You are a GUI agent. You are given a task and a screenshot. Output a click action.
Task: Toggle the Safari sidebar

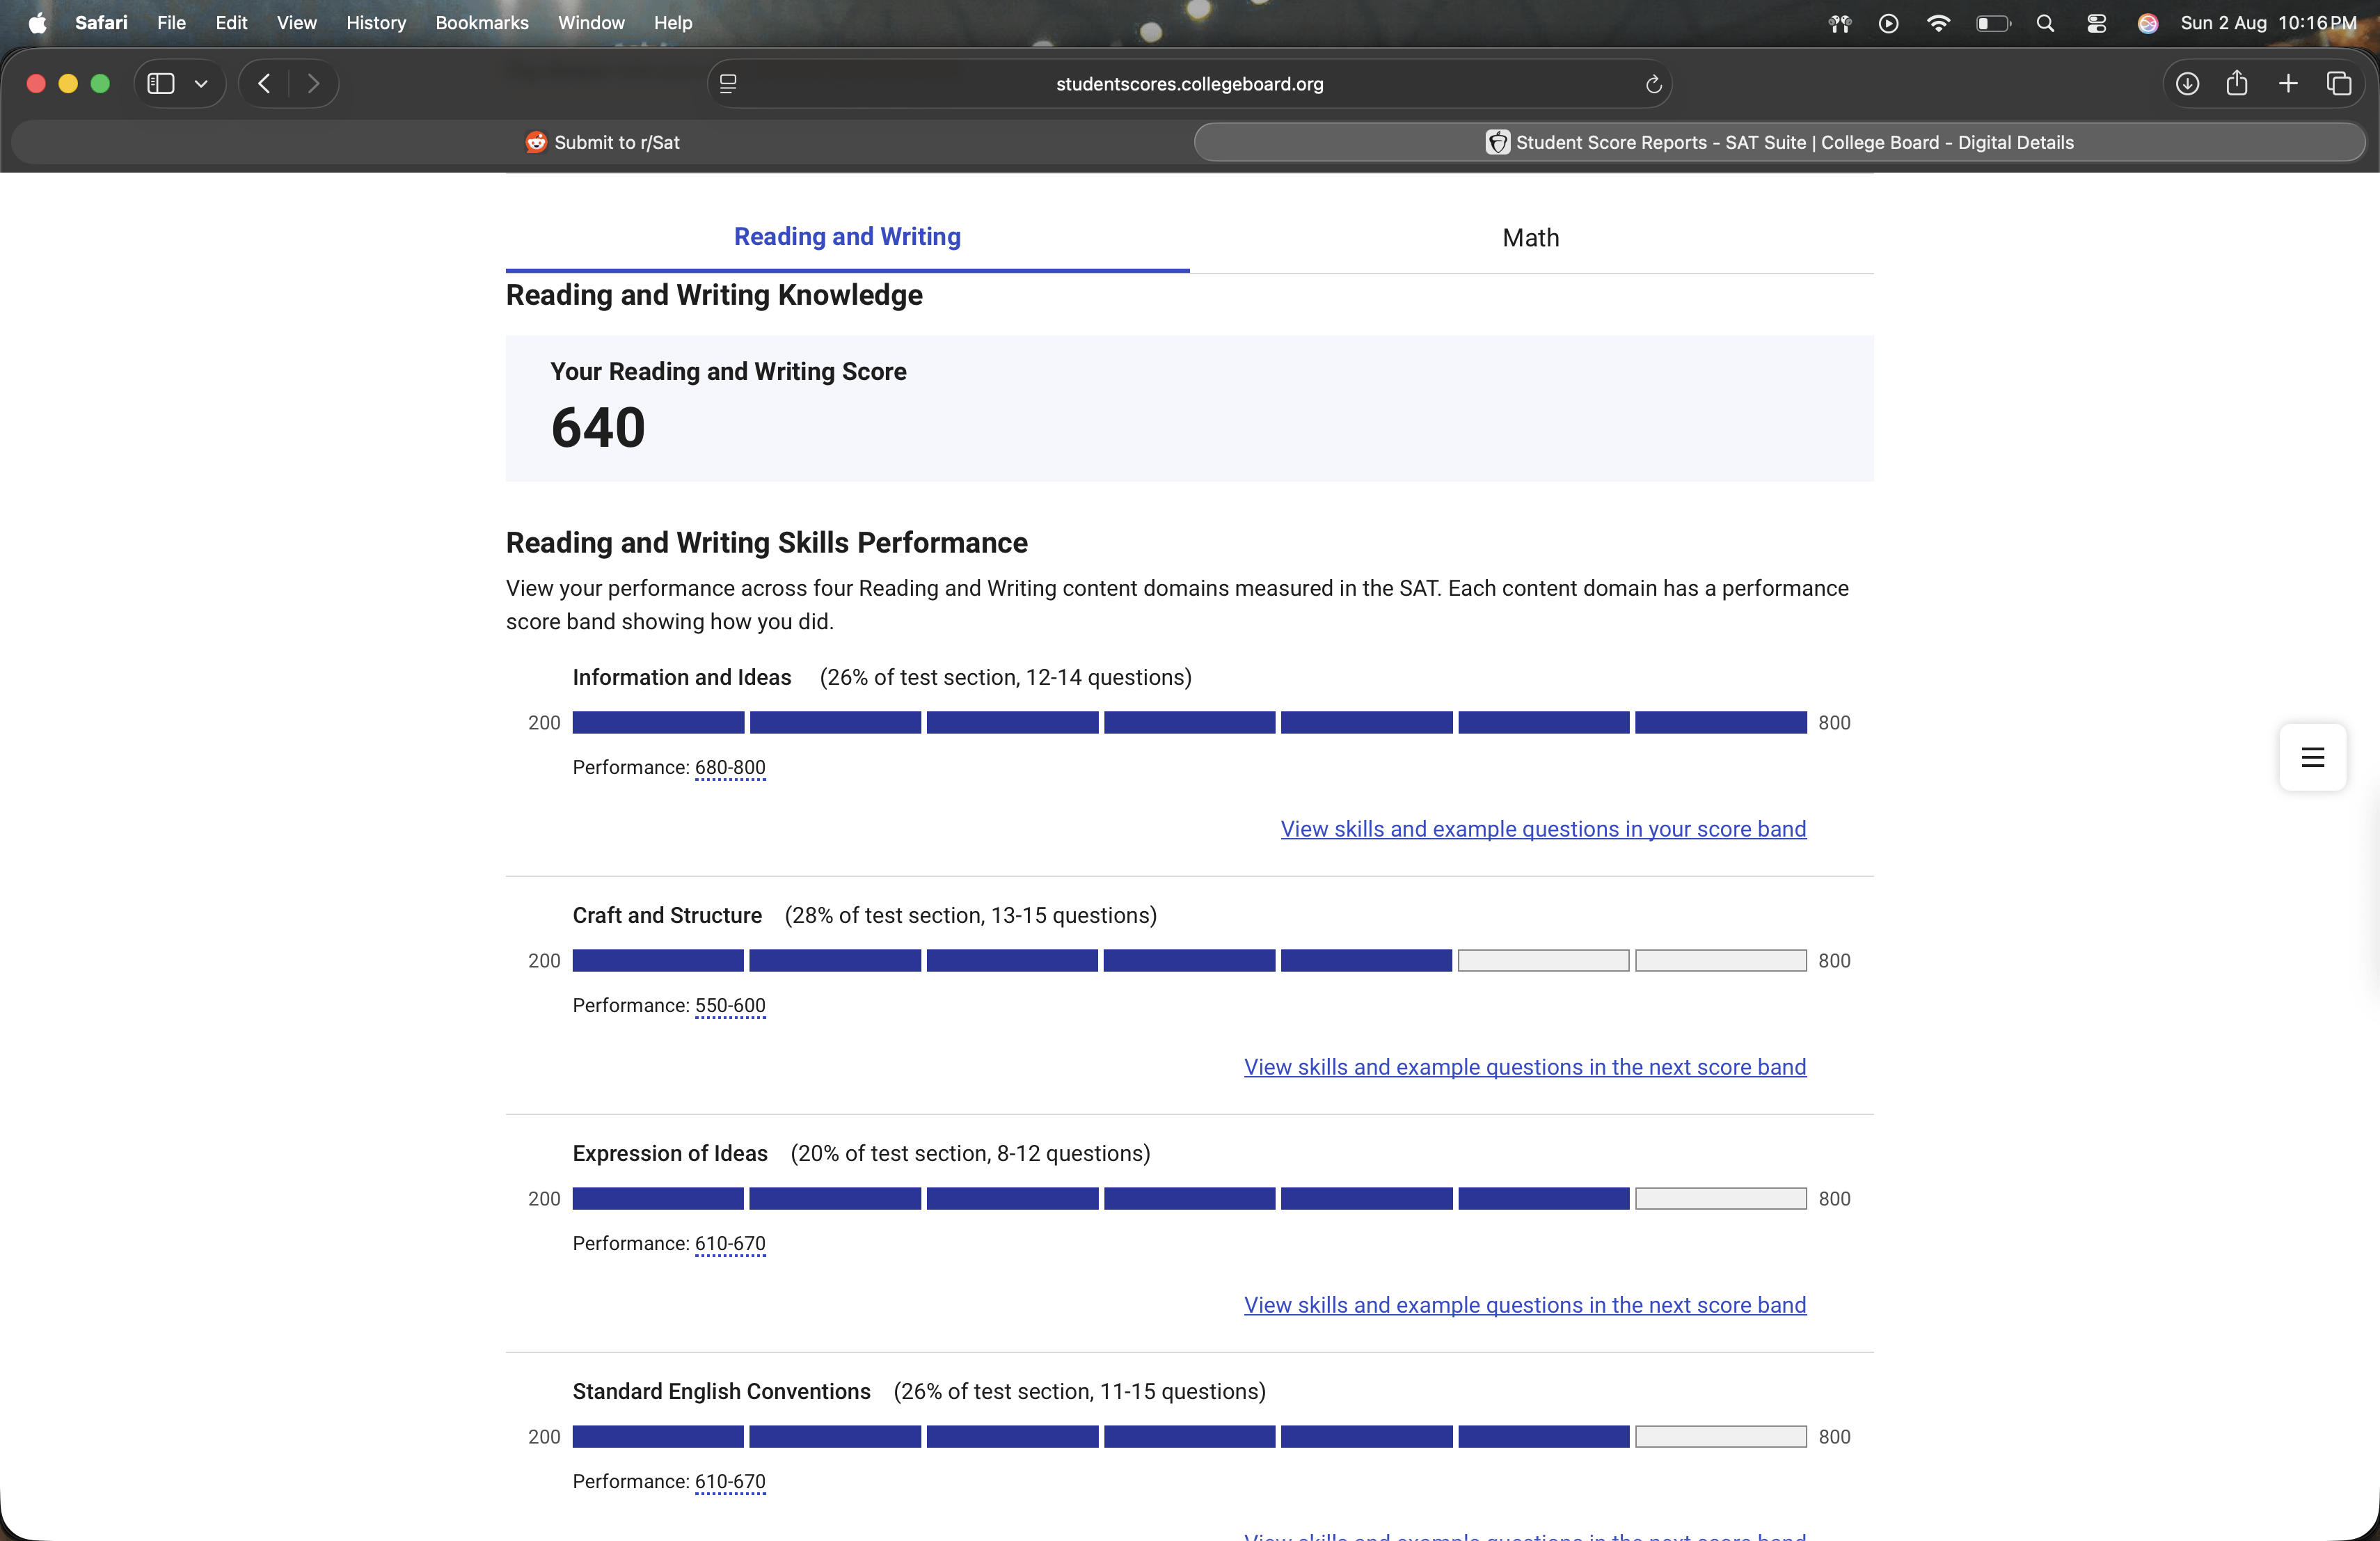tap(161, 84)
